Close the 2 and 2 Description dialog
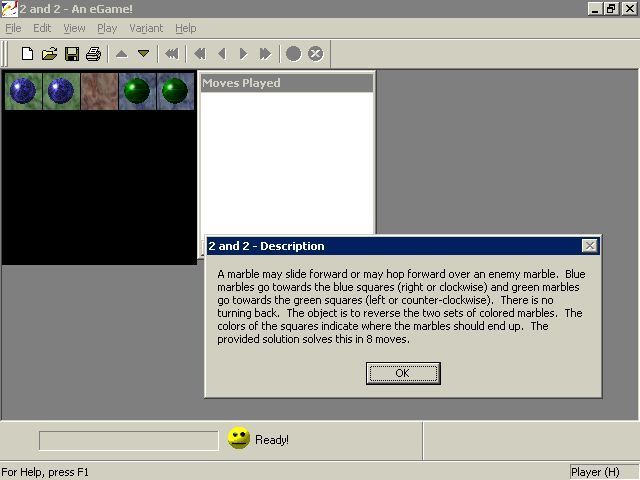 click(589, 246)
